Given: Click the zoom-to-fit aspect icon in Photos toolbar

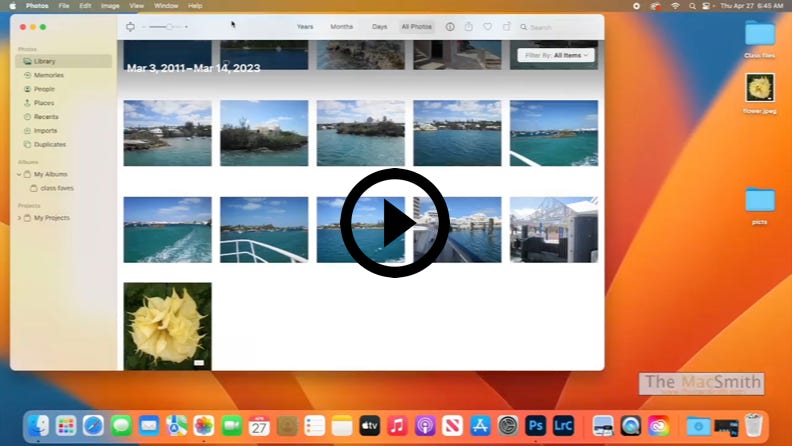Looking at the screenshot, I should pos(130,27).
